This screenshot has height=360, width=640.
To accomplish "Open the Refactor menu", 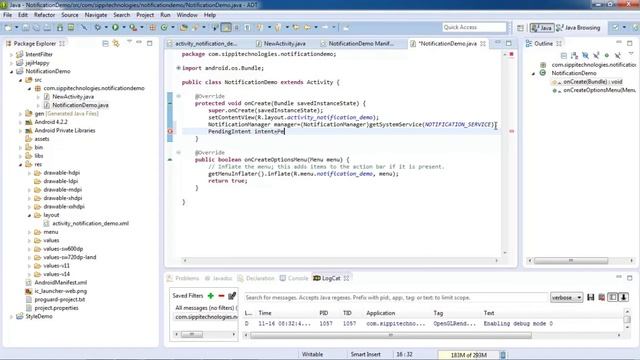I will pos(44,15).
